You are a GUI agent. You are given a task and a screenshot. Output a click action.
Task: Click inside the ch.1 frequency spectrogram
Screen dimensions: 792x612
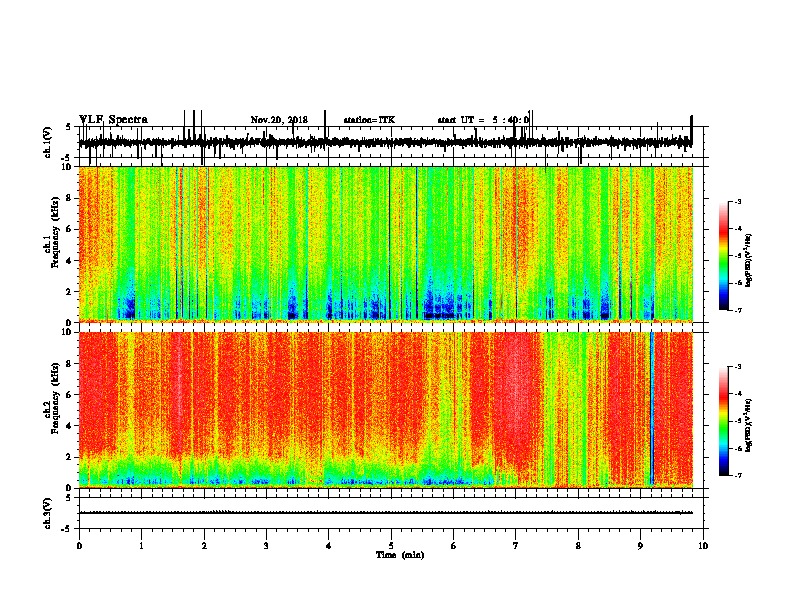[386, 244]
